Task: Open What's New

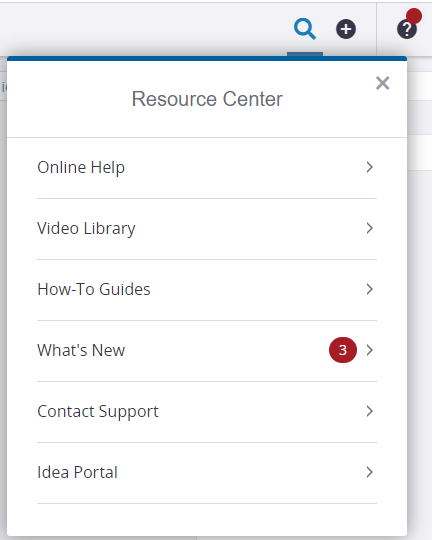Action: (207, 351)
